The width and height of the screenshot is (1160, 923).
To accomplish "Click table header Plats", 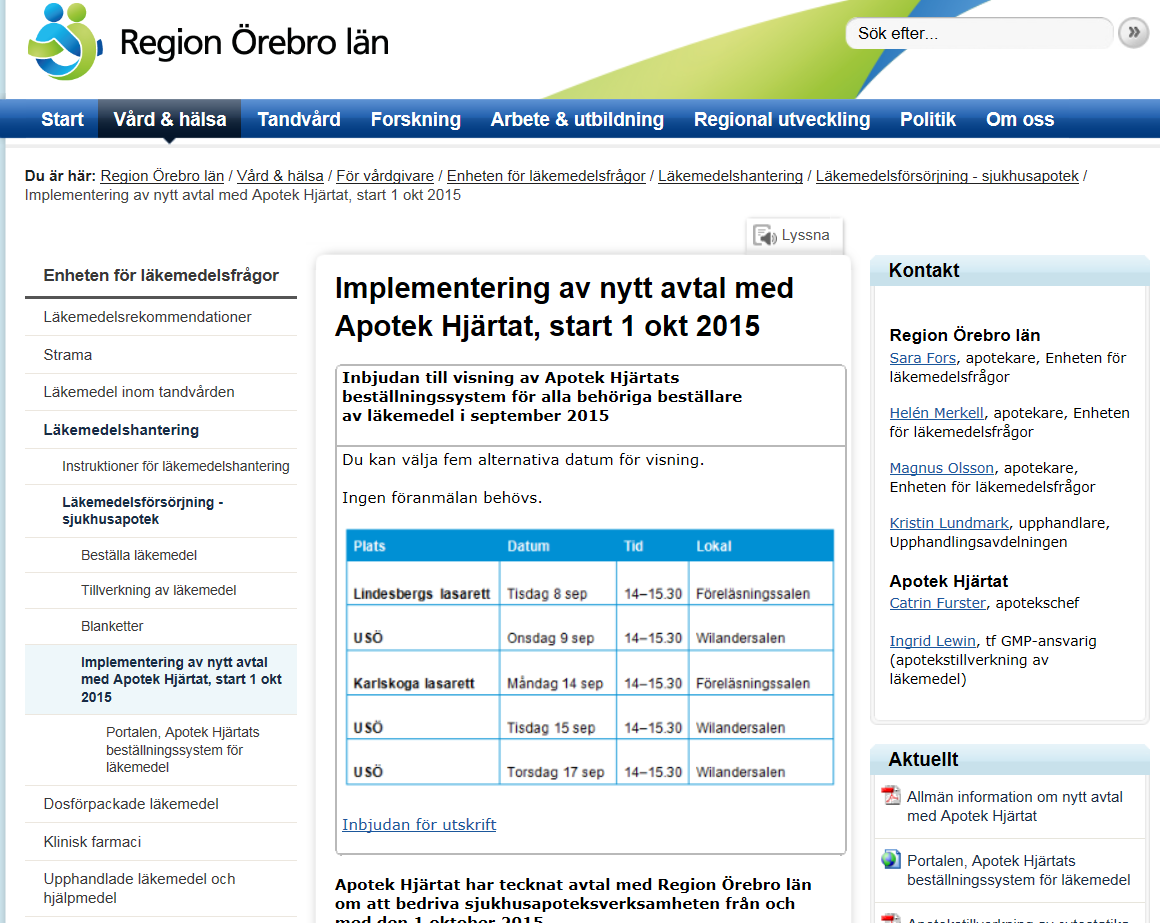I will click(x=369, y=546).
